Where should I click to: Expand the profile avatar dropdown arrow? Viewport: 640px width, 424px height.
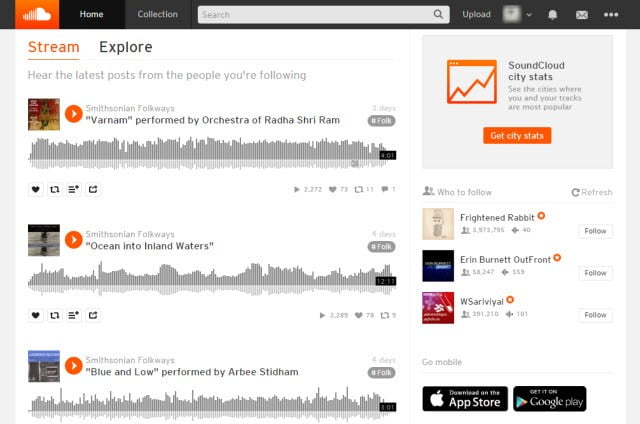click(529, 15)
